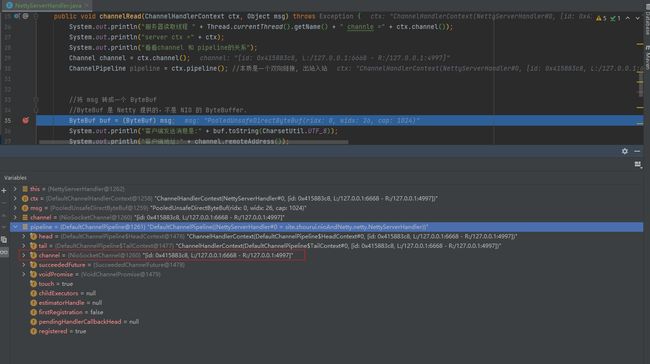The image size is (650, 364).
Task: Collapse the channelRead method fold marker
Action: tap(36, 17)
